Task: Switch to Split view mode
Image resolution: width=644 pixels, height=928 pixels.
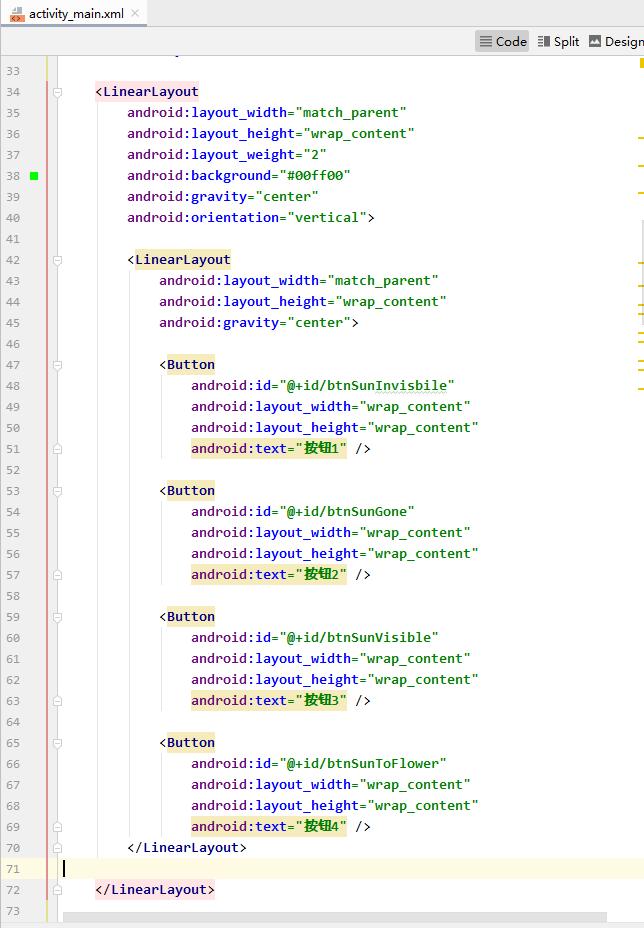Action: coord(558,41)
